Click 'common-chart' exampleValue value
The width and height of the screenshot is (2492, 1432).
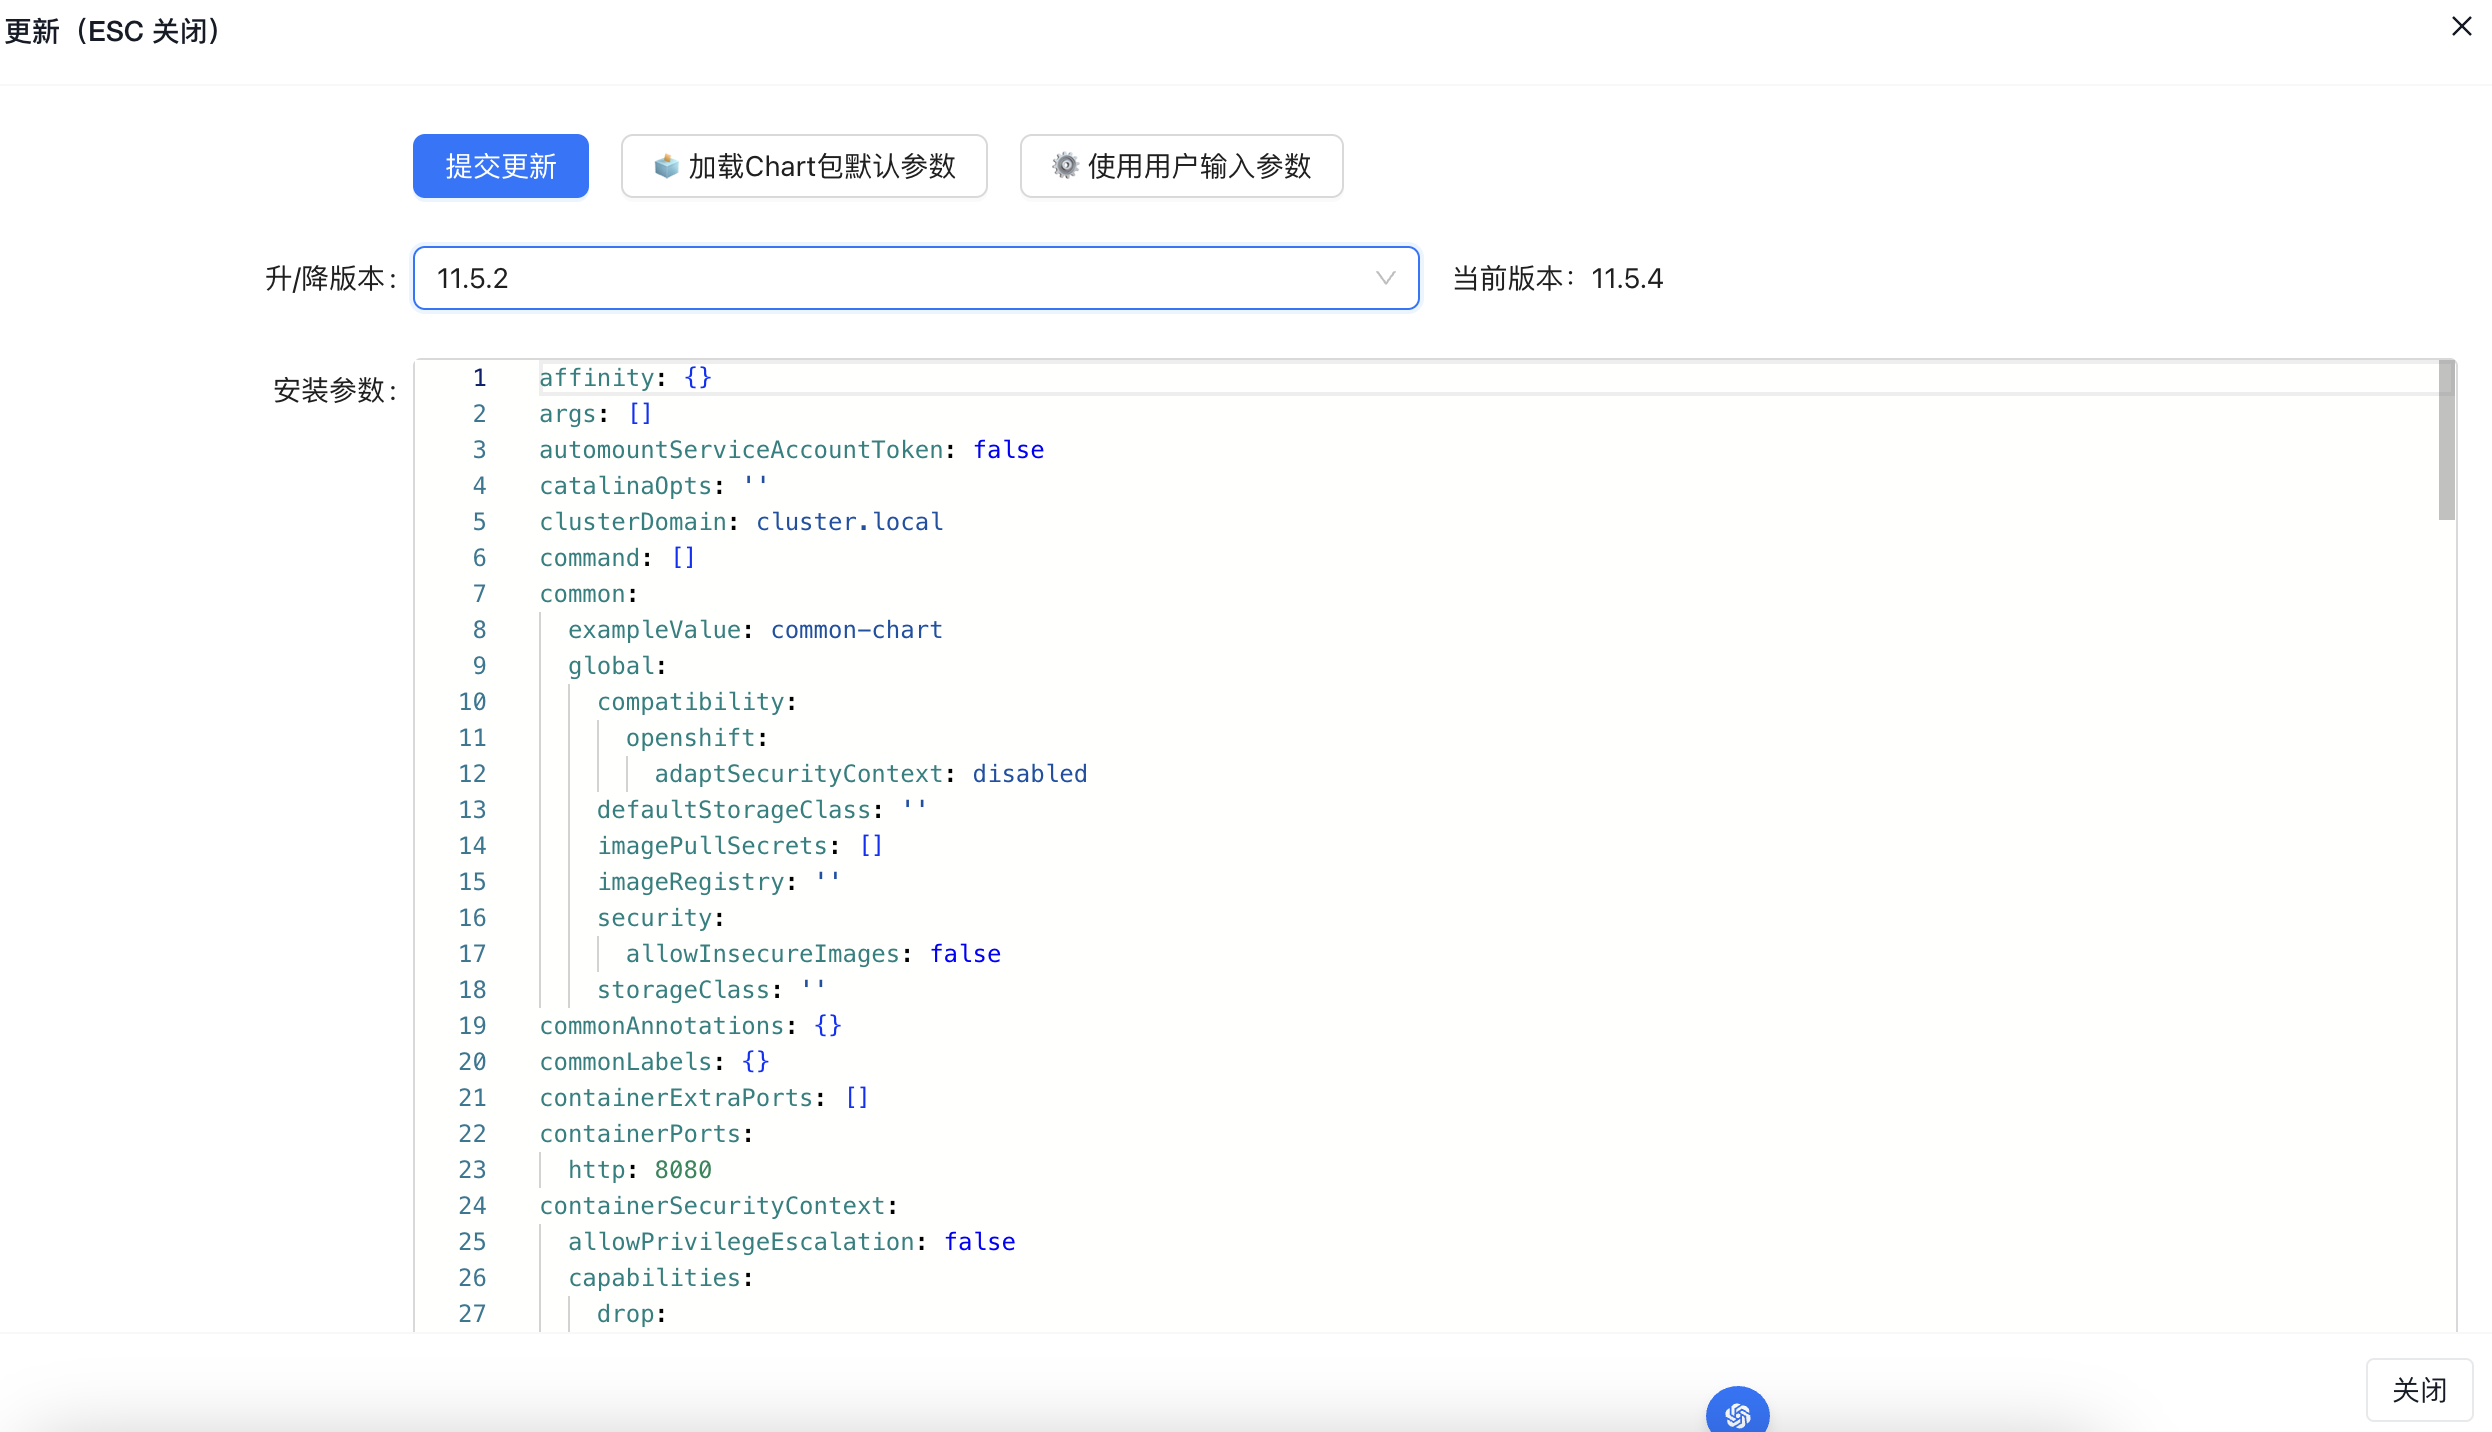856,630
